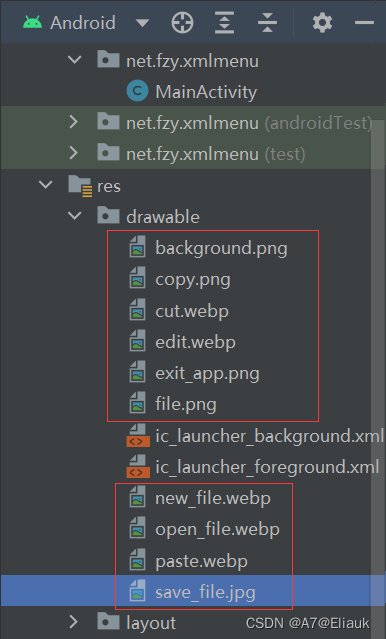
Task: Select ic_launcher_background.xml file
Action: pyautogui.click(x=269, y=436)
